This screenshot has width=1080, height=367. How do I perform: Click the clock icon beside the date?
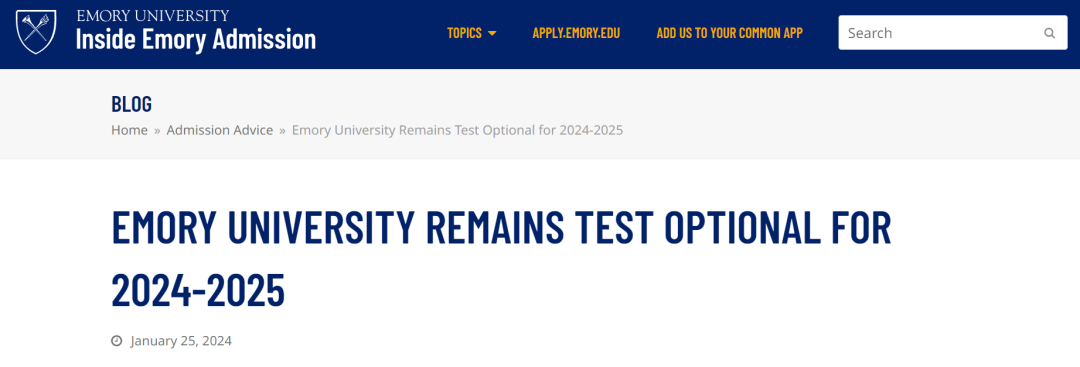pyautogui.click(x=117, y=341)
